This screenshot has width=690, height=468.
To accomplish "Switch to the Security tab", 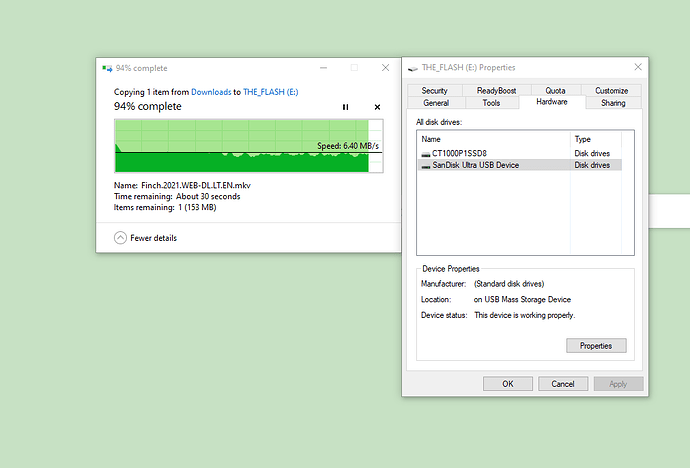I will click(434, 91).
